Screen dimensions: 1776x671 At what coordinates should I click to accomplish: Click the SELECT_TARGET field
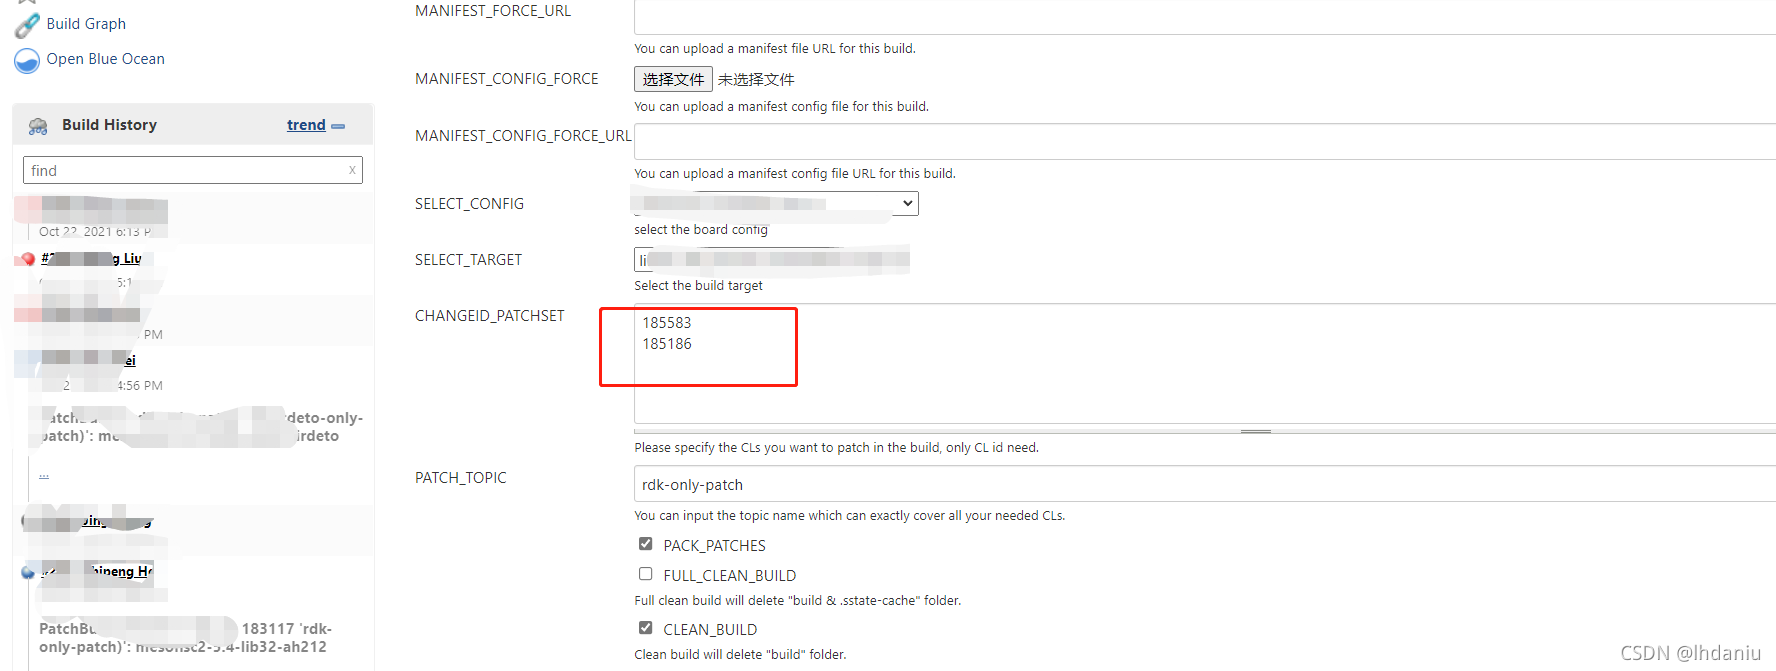772,260
